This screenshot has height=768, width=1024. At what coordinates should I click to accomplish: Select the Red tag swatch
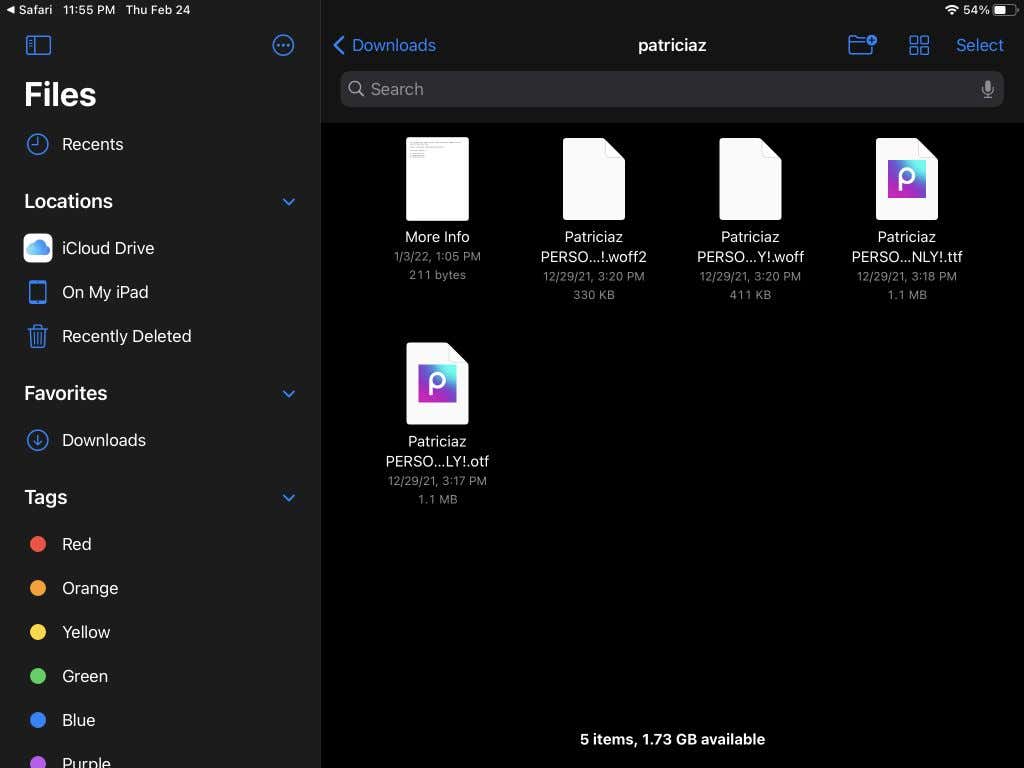(x=37, y=544)
